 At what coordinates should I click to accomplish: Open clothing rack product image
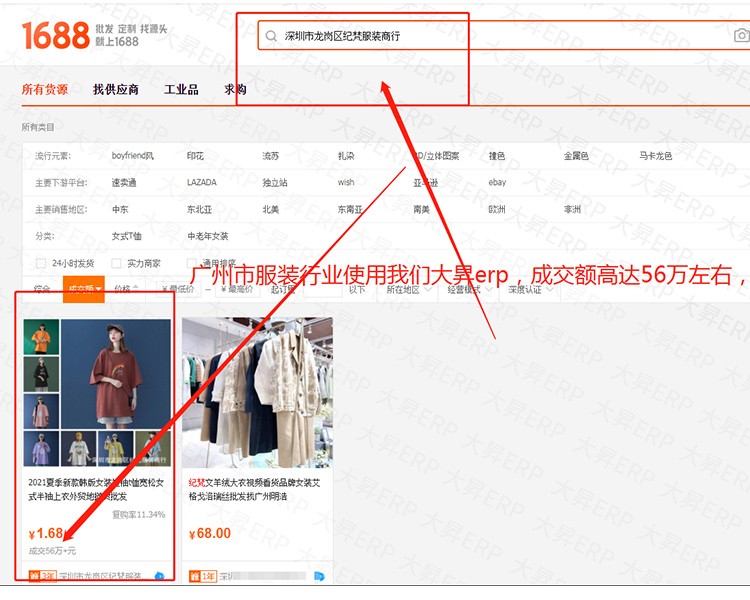click(x=257, y=392)
